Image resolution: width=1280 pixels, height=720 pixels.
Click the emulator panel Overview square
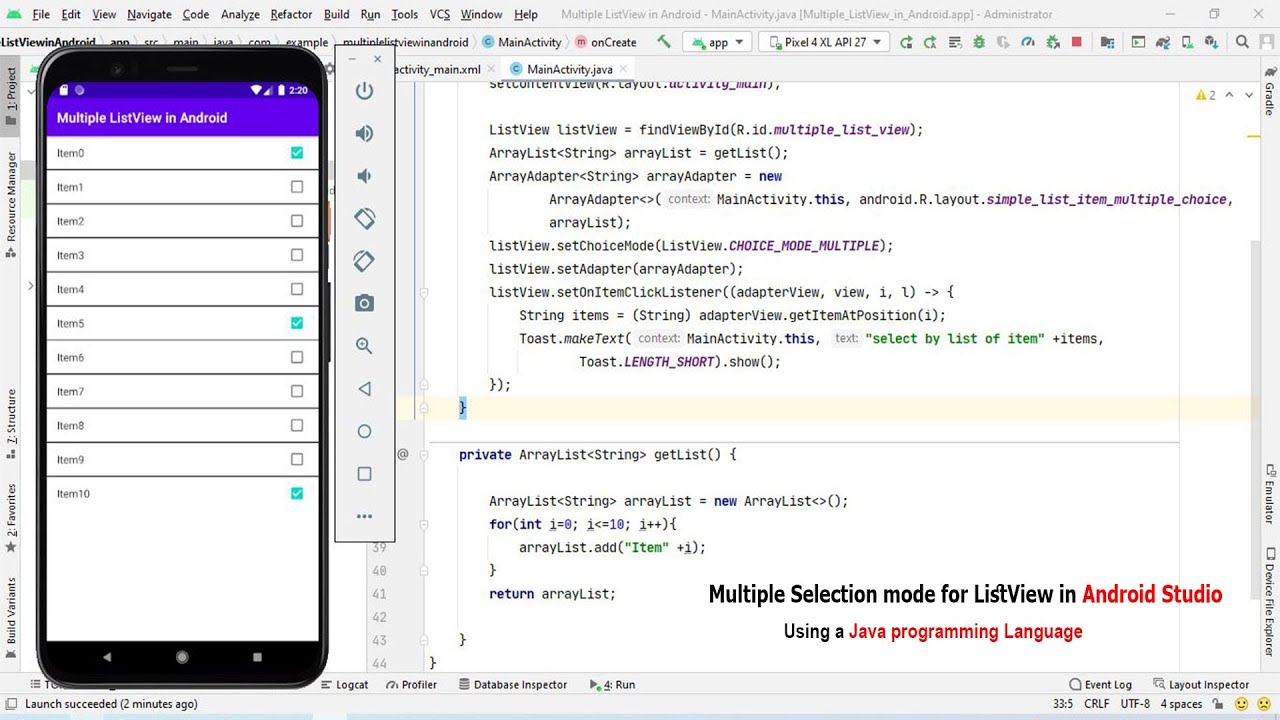coord(364,474)
